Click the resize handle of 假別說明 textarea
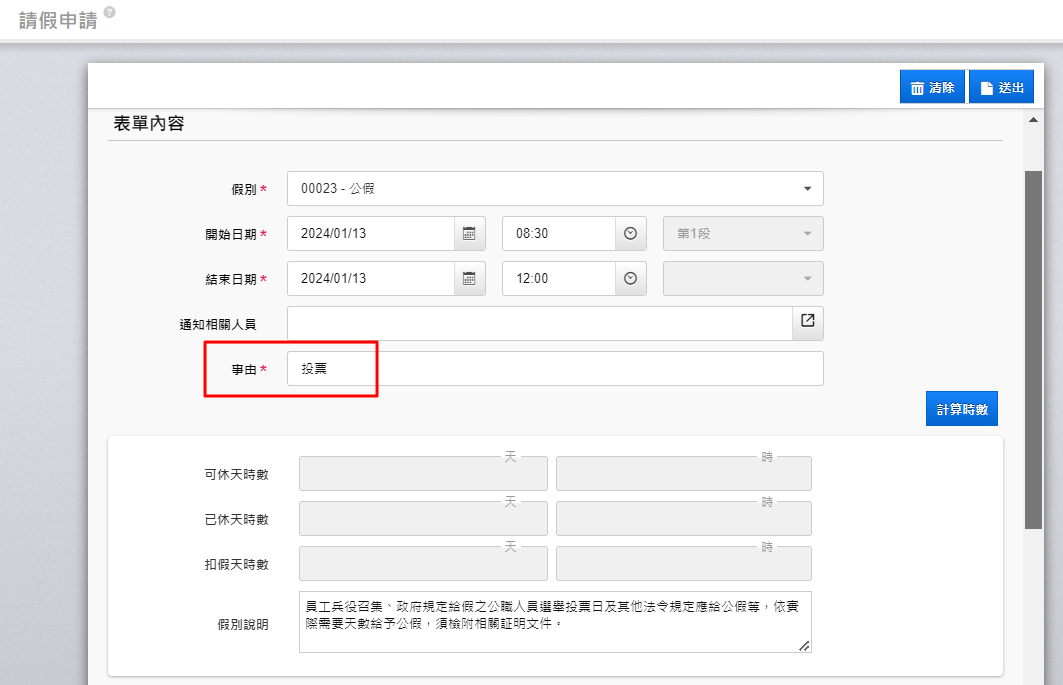 [803, 646]
